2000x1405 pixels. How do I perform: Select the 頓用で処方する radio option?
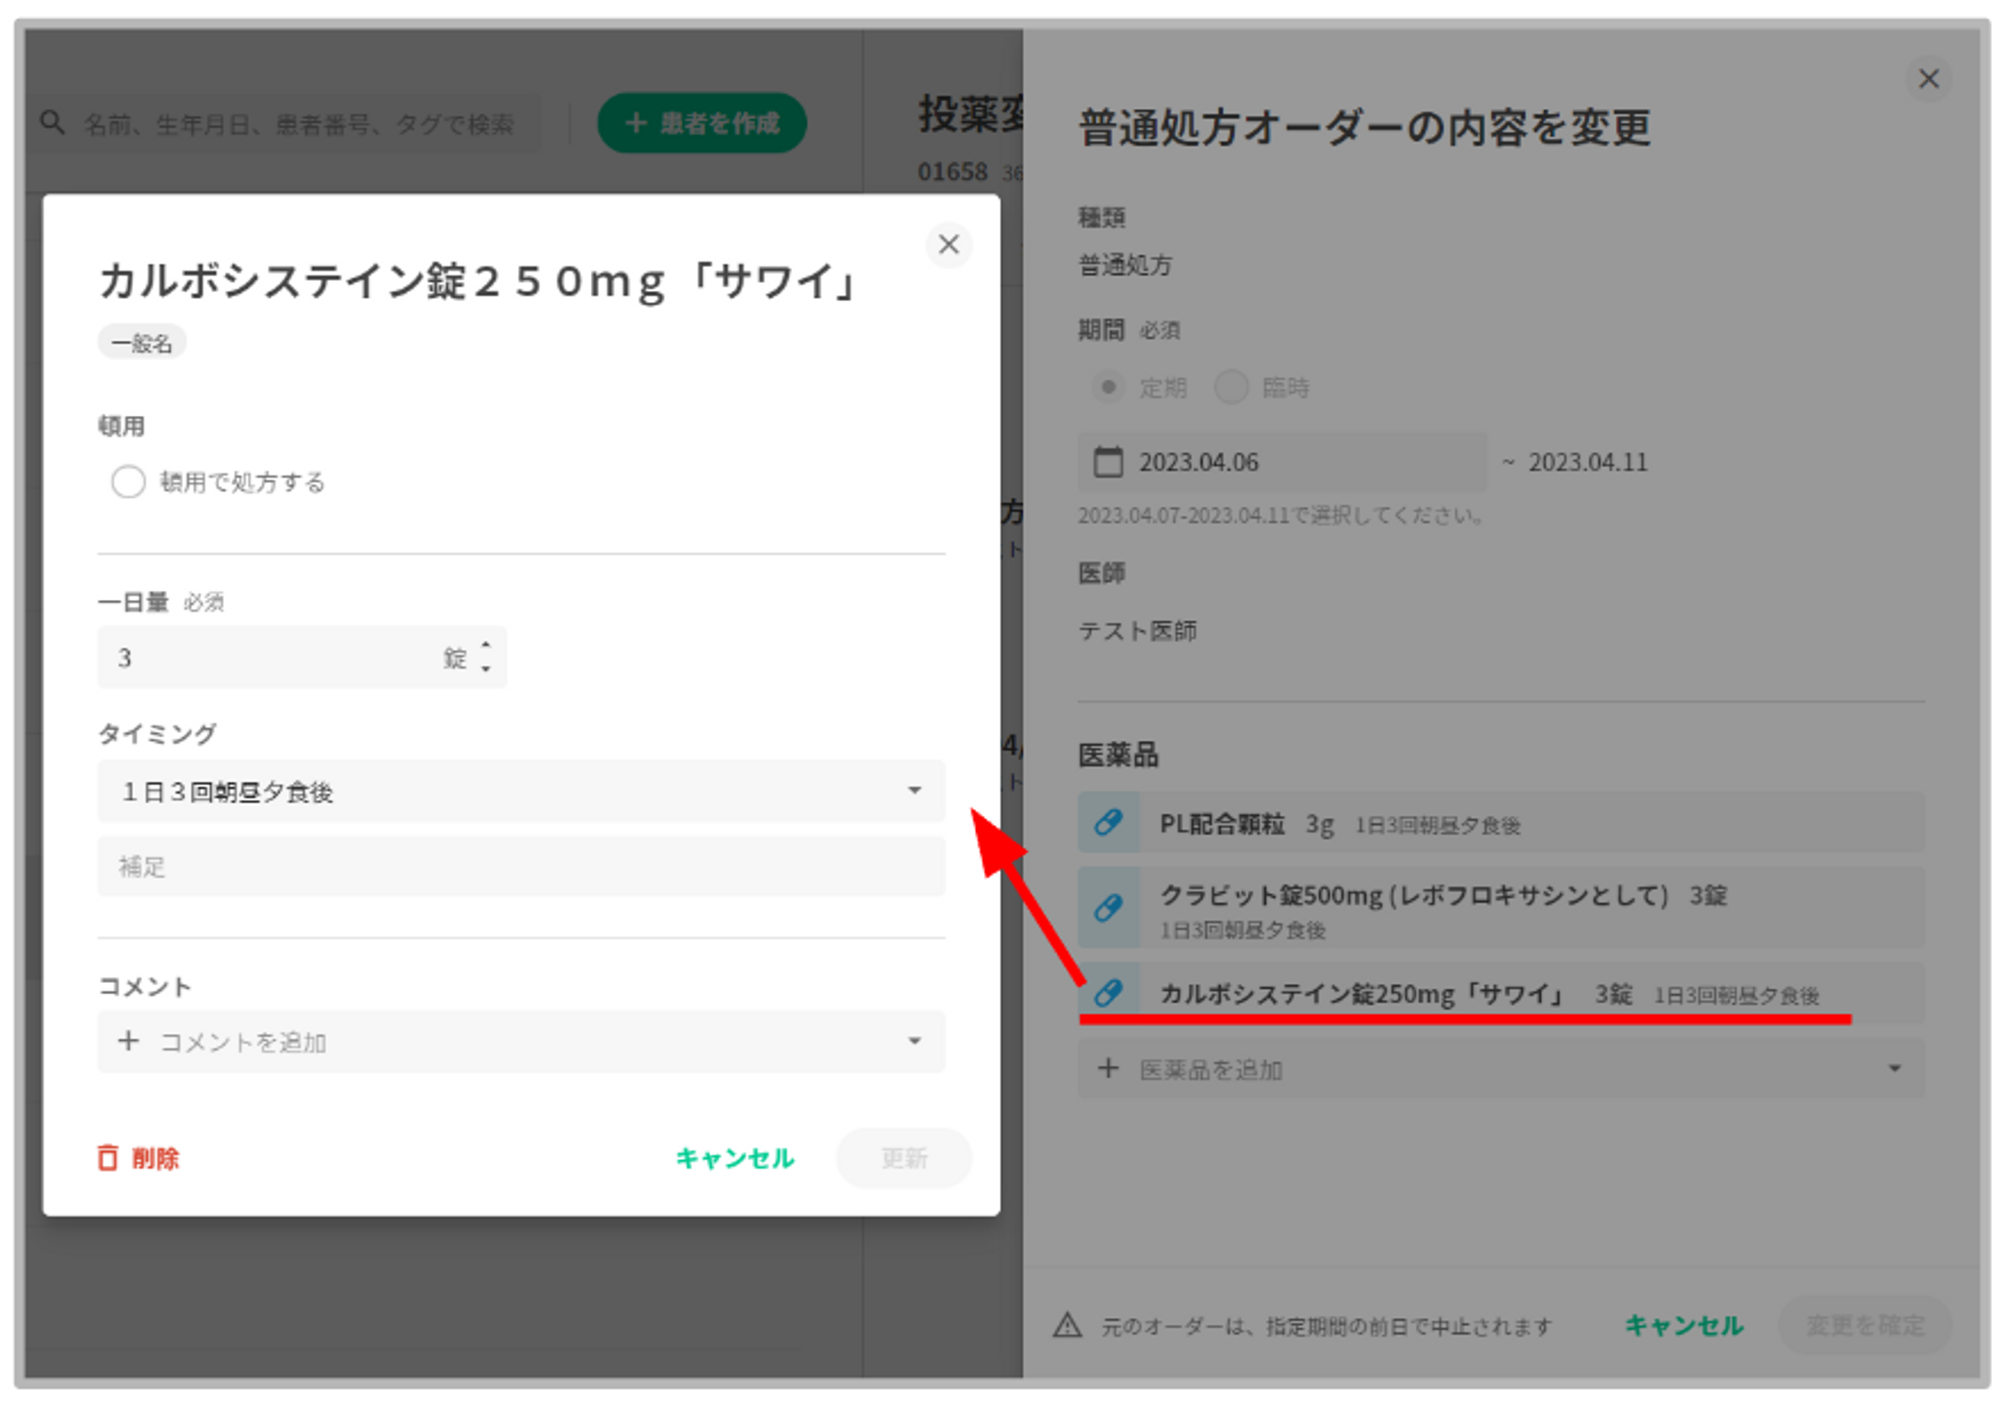click(x=128, y=481)
